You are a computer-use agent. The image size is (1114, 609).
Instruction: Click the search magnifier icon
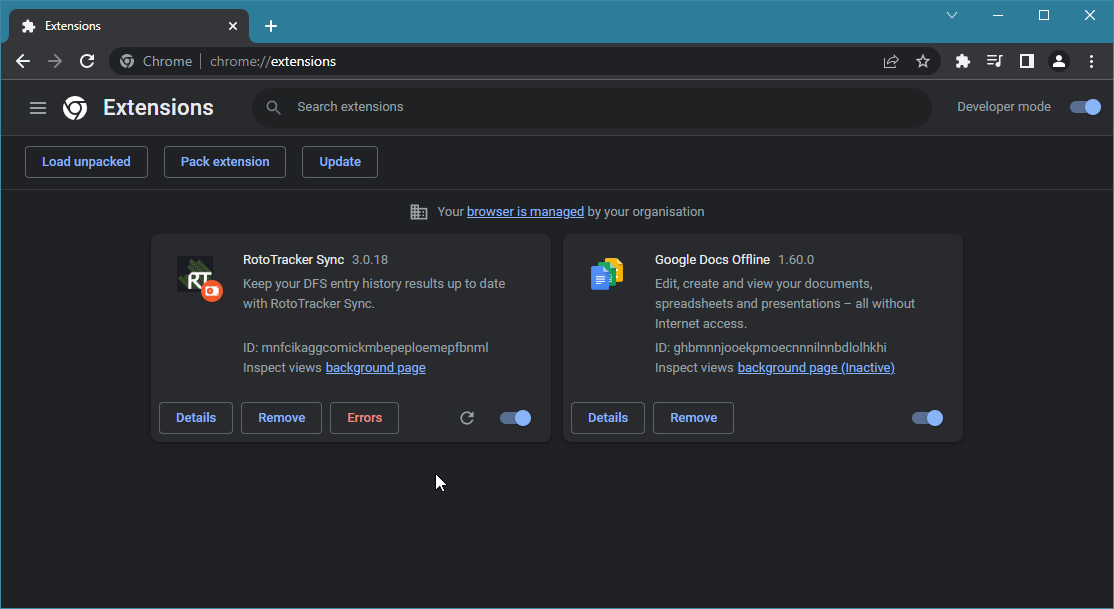pyautogui.click(x=274, y=107)
